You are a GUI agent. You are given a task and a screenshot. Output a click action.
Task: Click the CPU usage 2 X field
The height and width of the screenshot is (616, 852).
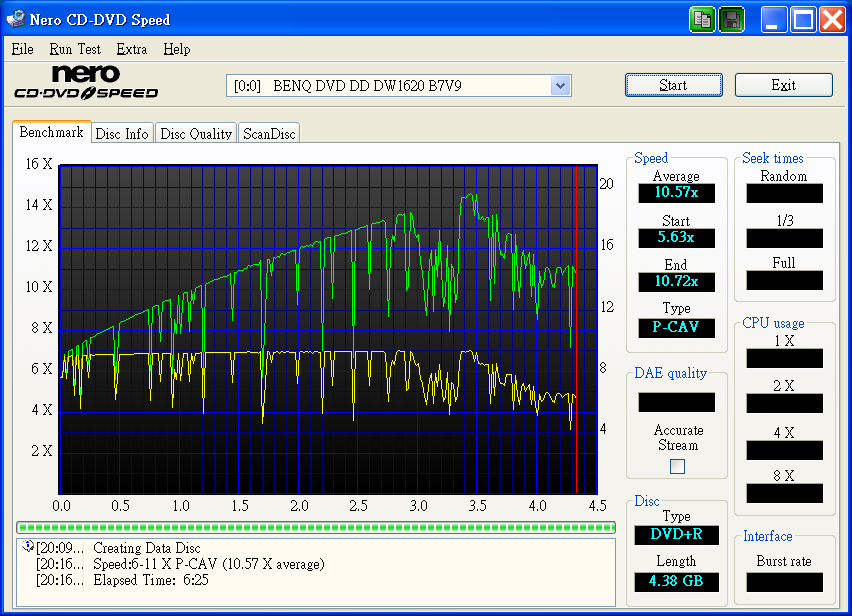click(785, 404)
